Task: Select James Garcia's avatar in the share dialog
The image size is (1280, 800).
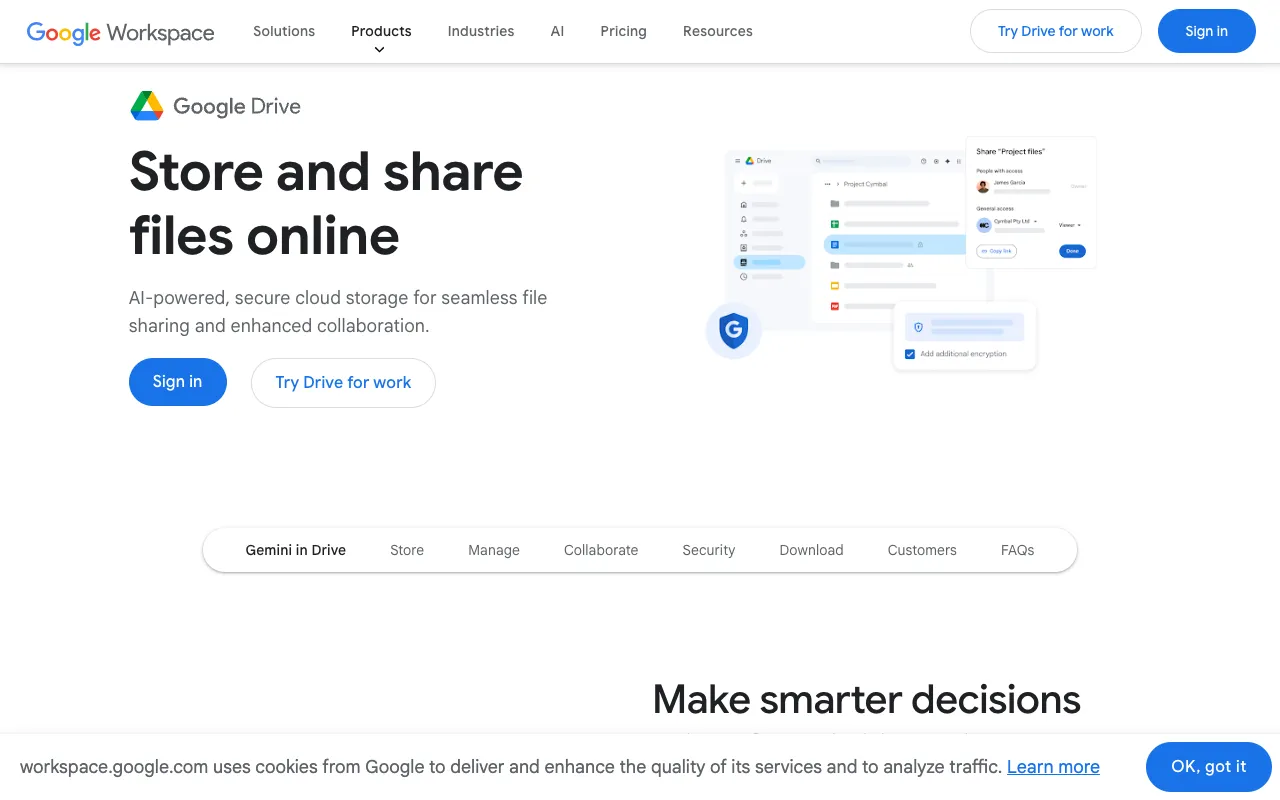Action: click(x=983, y=187)
